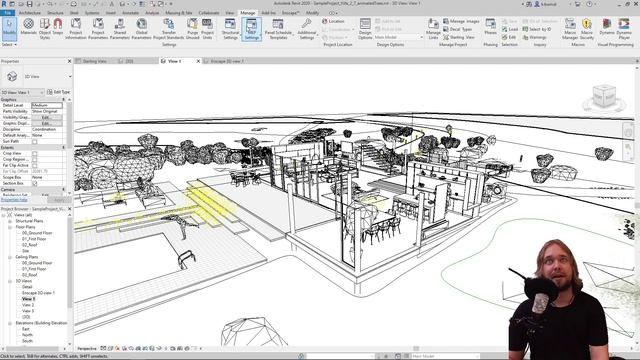
Task: Click Manage Images
Action: point(461,21)
